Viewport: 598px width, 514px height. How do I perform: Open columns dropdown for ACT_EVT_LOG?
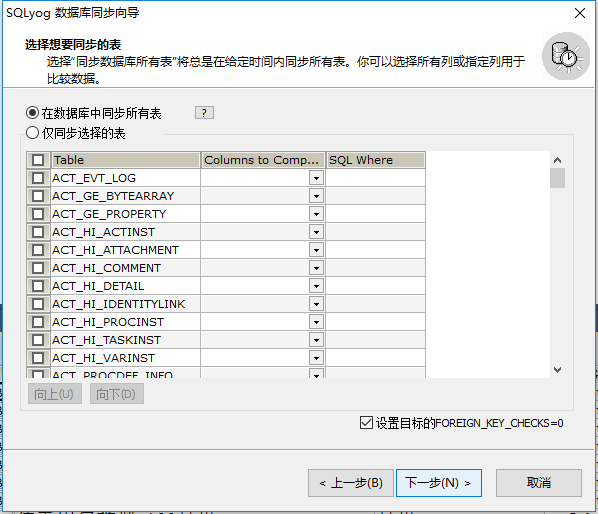click(x=316, y=178)
